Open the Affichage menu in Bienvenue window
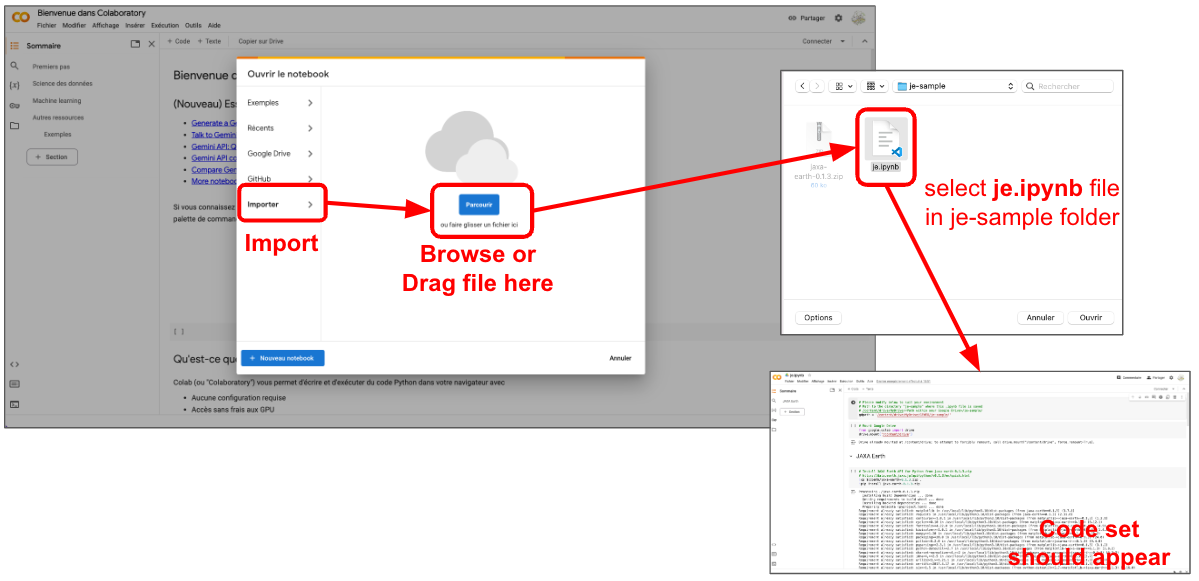This screenshot has height=581, width=1199. [x=106, y=25]
